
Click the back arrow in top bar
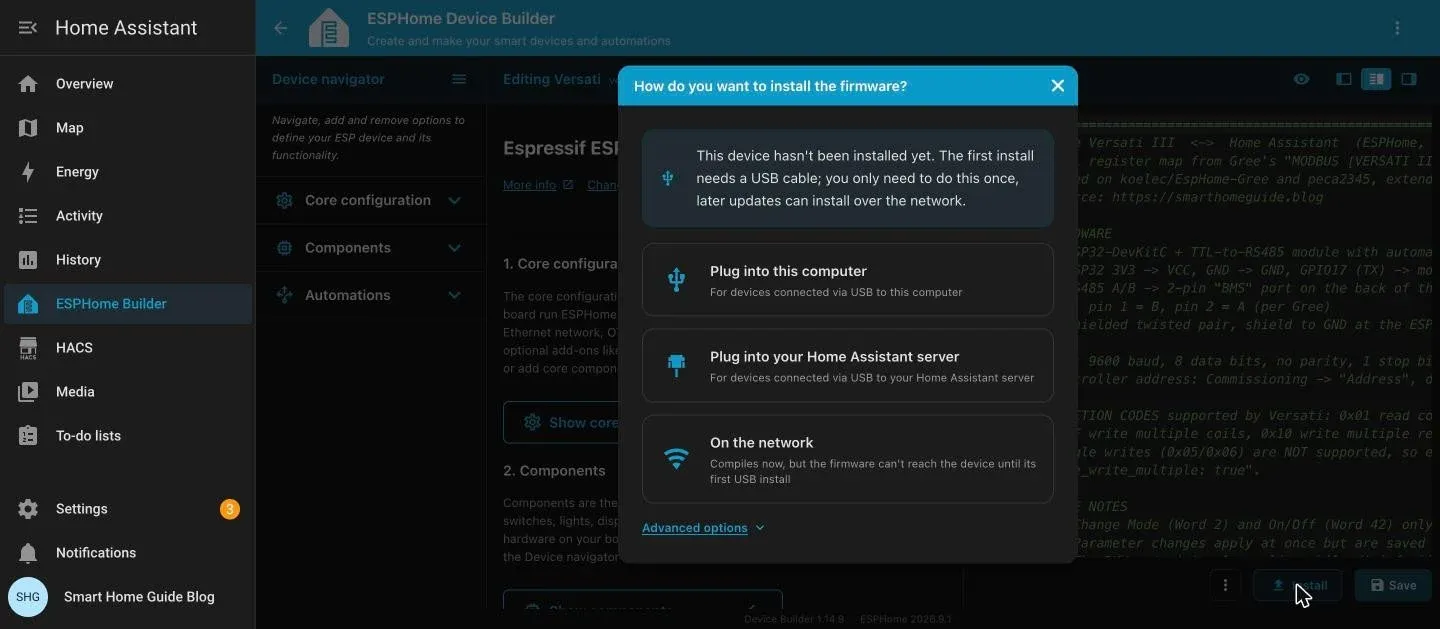tap(281, 28)
